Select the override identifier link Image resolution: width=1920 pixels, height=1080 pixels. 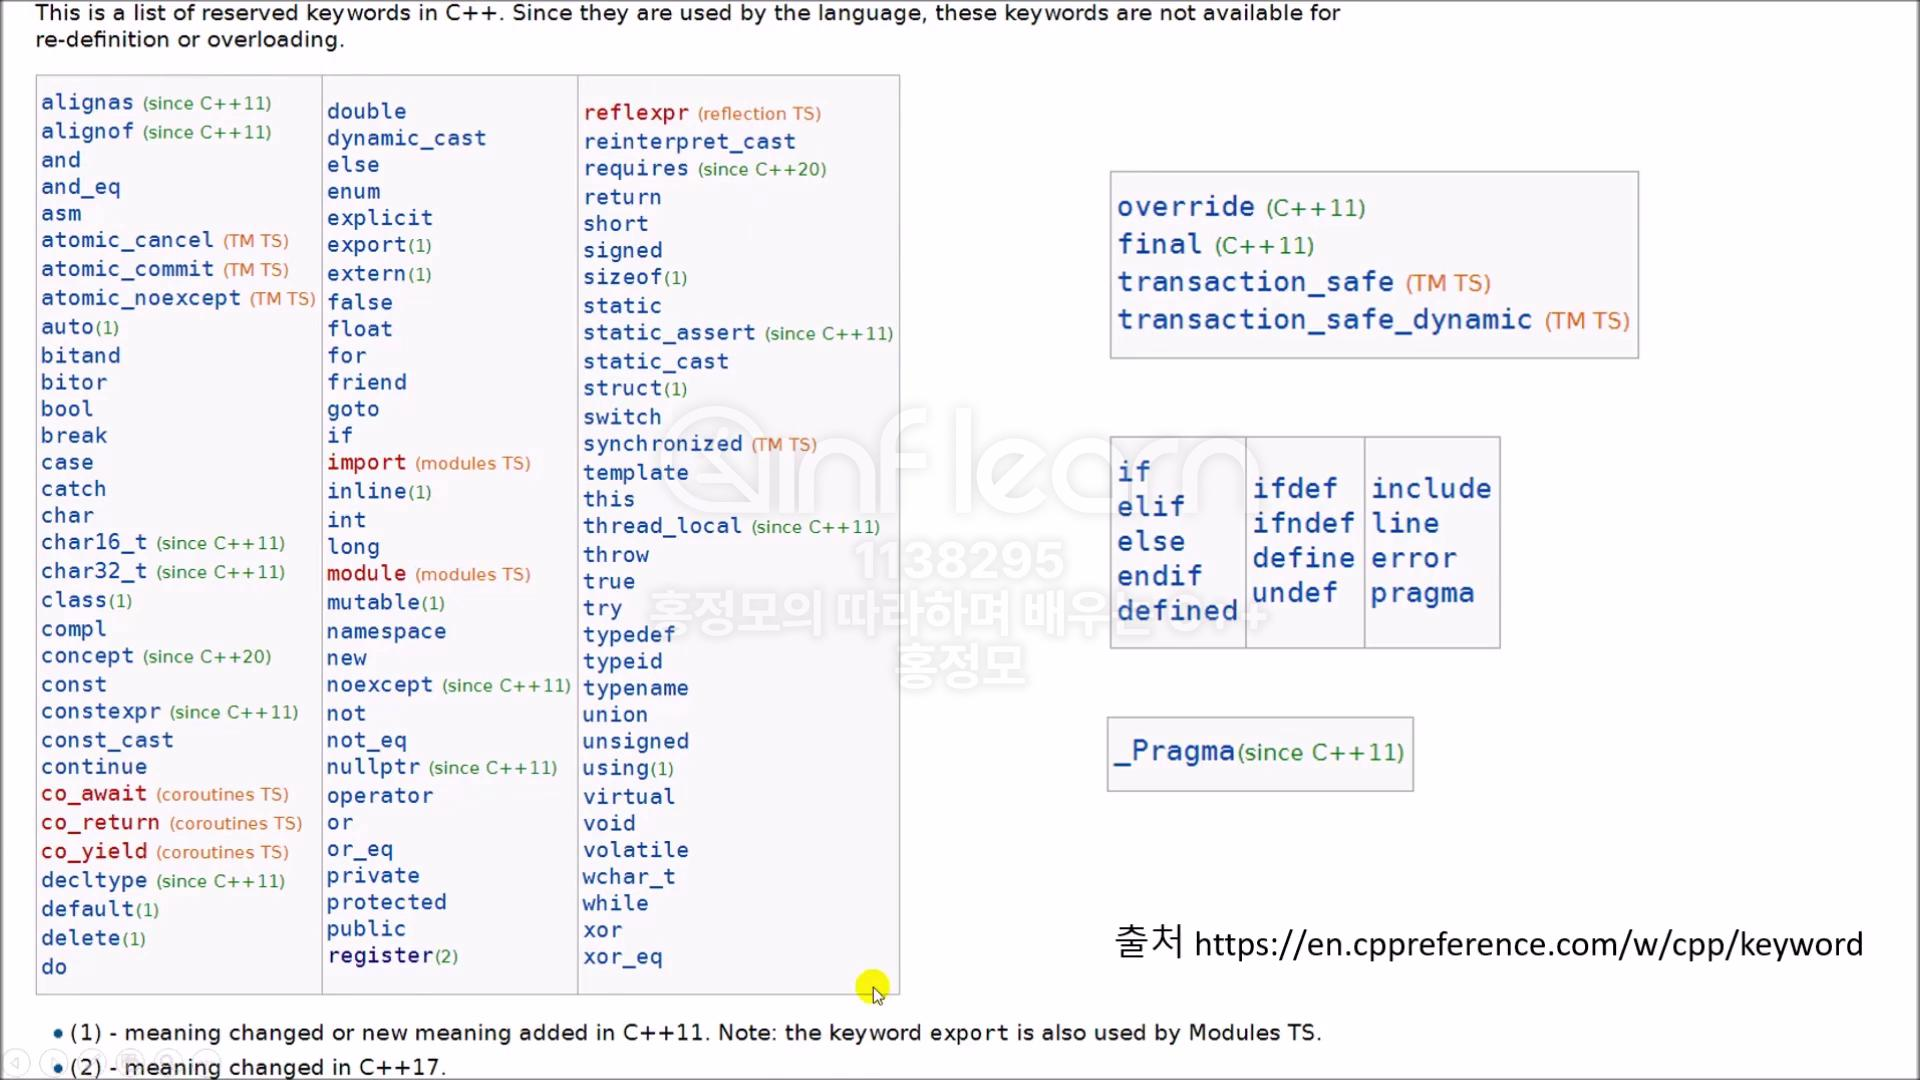[1185, 207]
